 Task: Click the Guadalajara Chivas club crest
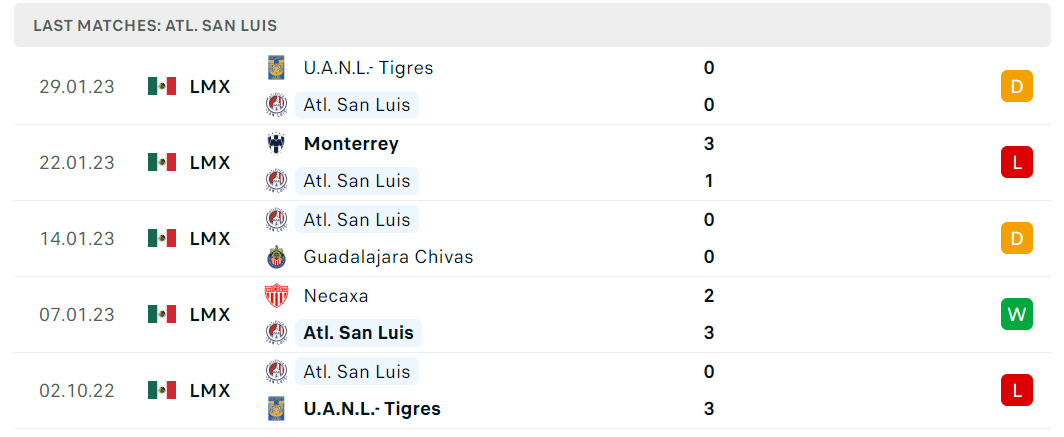(x=276, y=257)
